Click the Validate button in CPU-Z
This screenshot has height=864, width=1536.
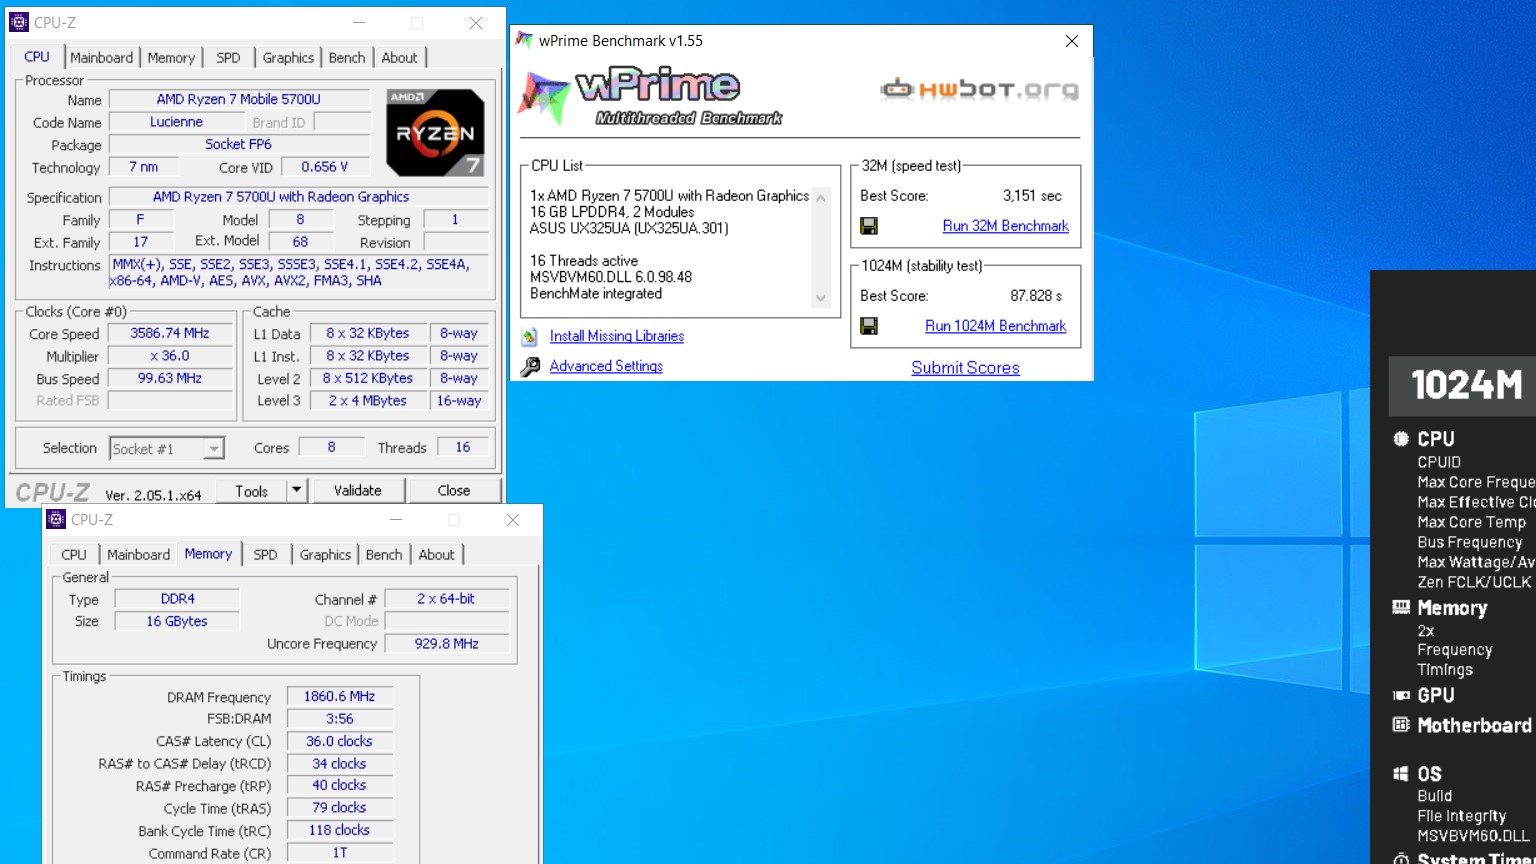pos(358,490)
